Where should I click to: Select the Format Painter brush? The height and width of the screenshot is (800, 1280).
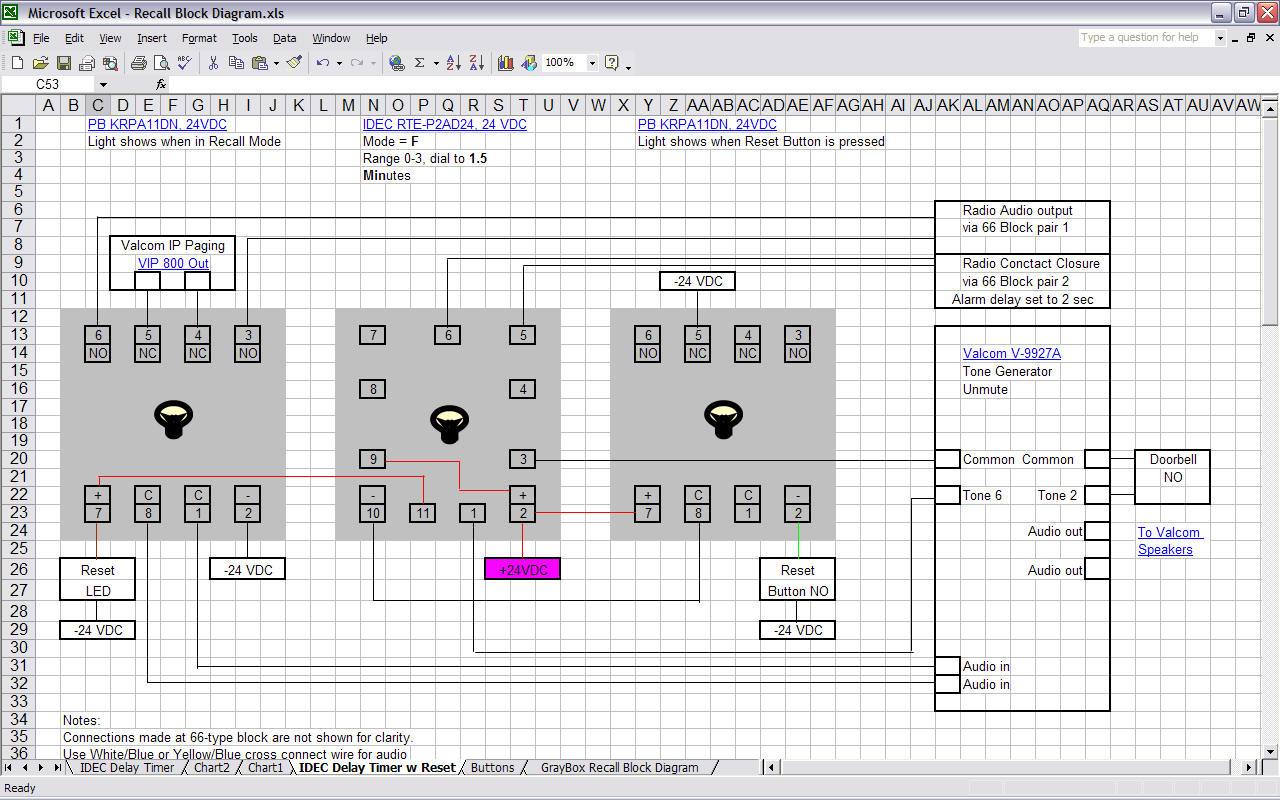pos(294,62)
